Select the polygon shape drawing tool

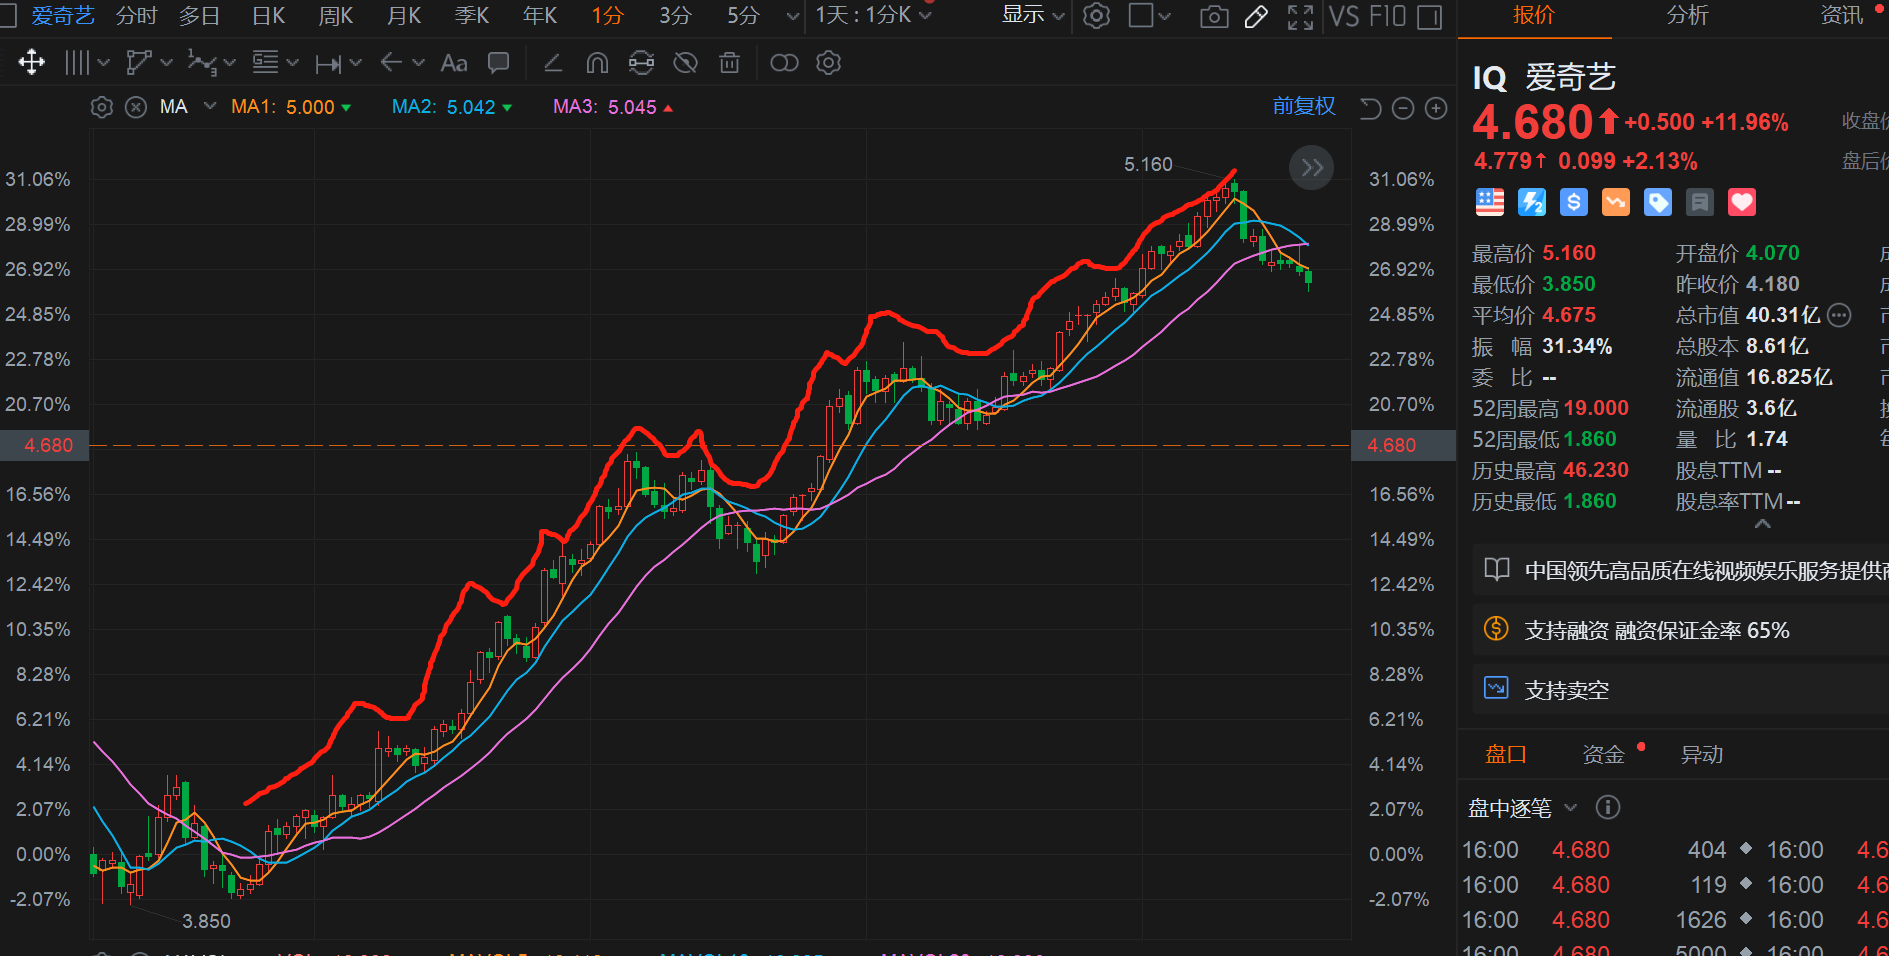pyautogui.click(x=139, y=63)
